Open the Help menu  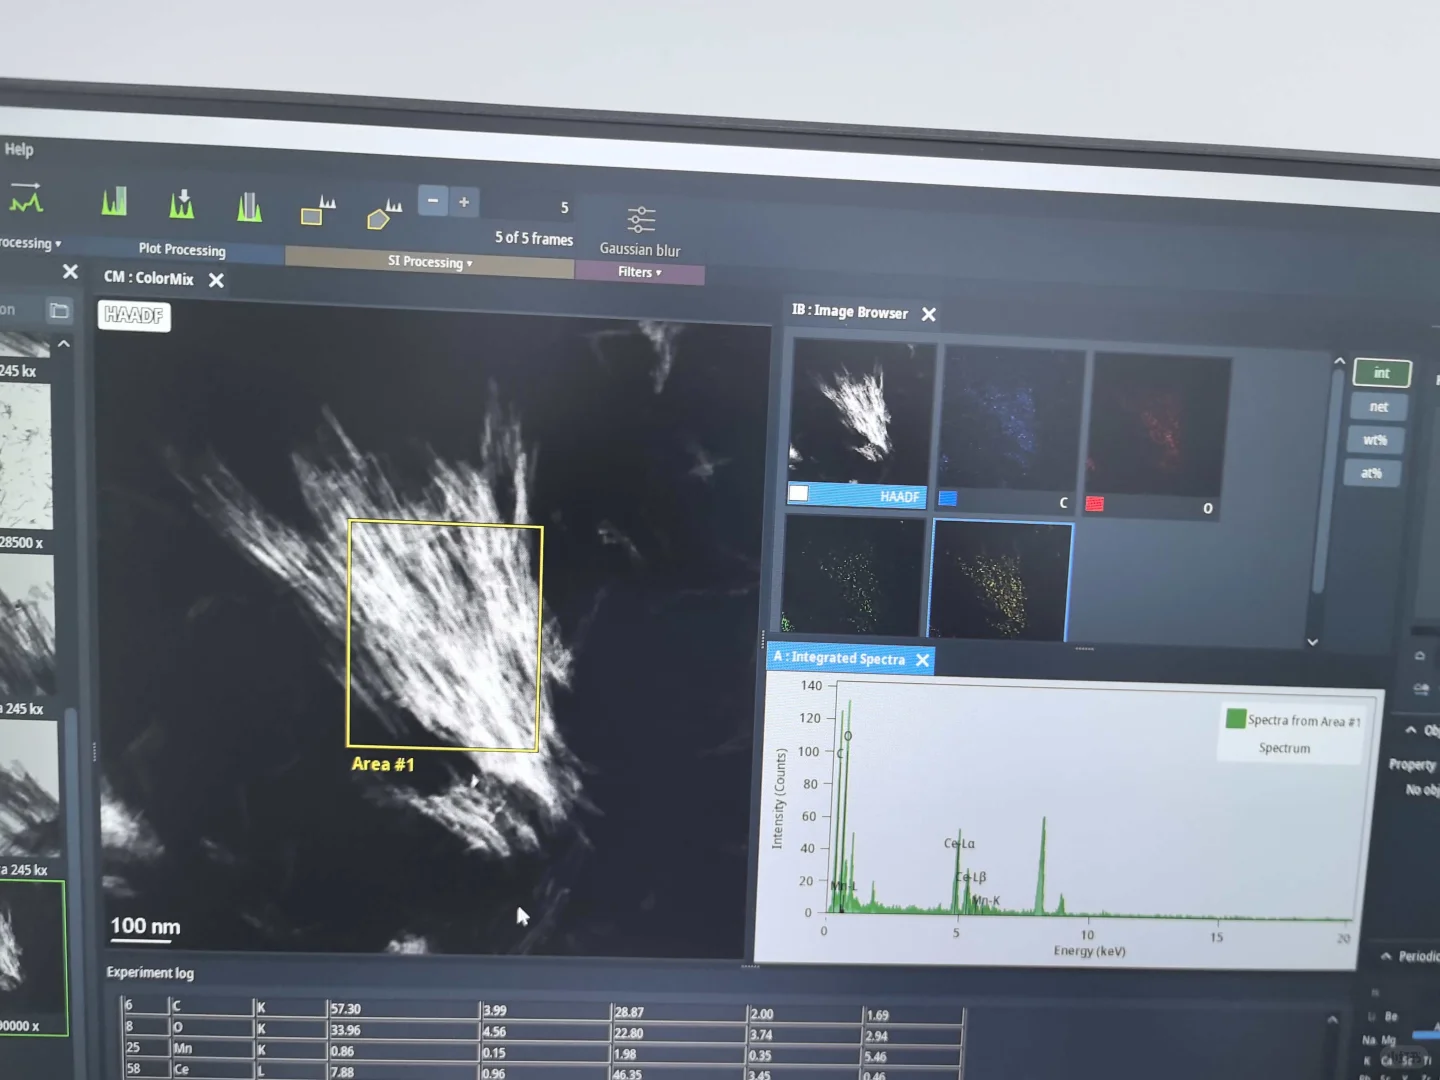tap(19, 149)
